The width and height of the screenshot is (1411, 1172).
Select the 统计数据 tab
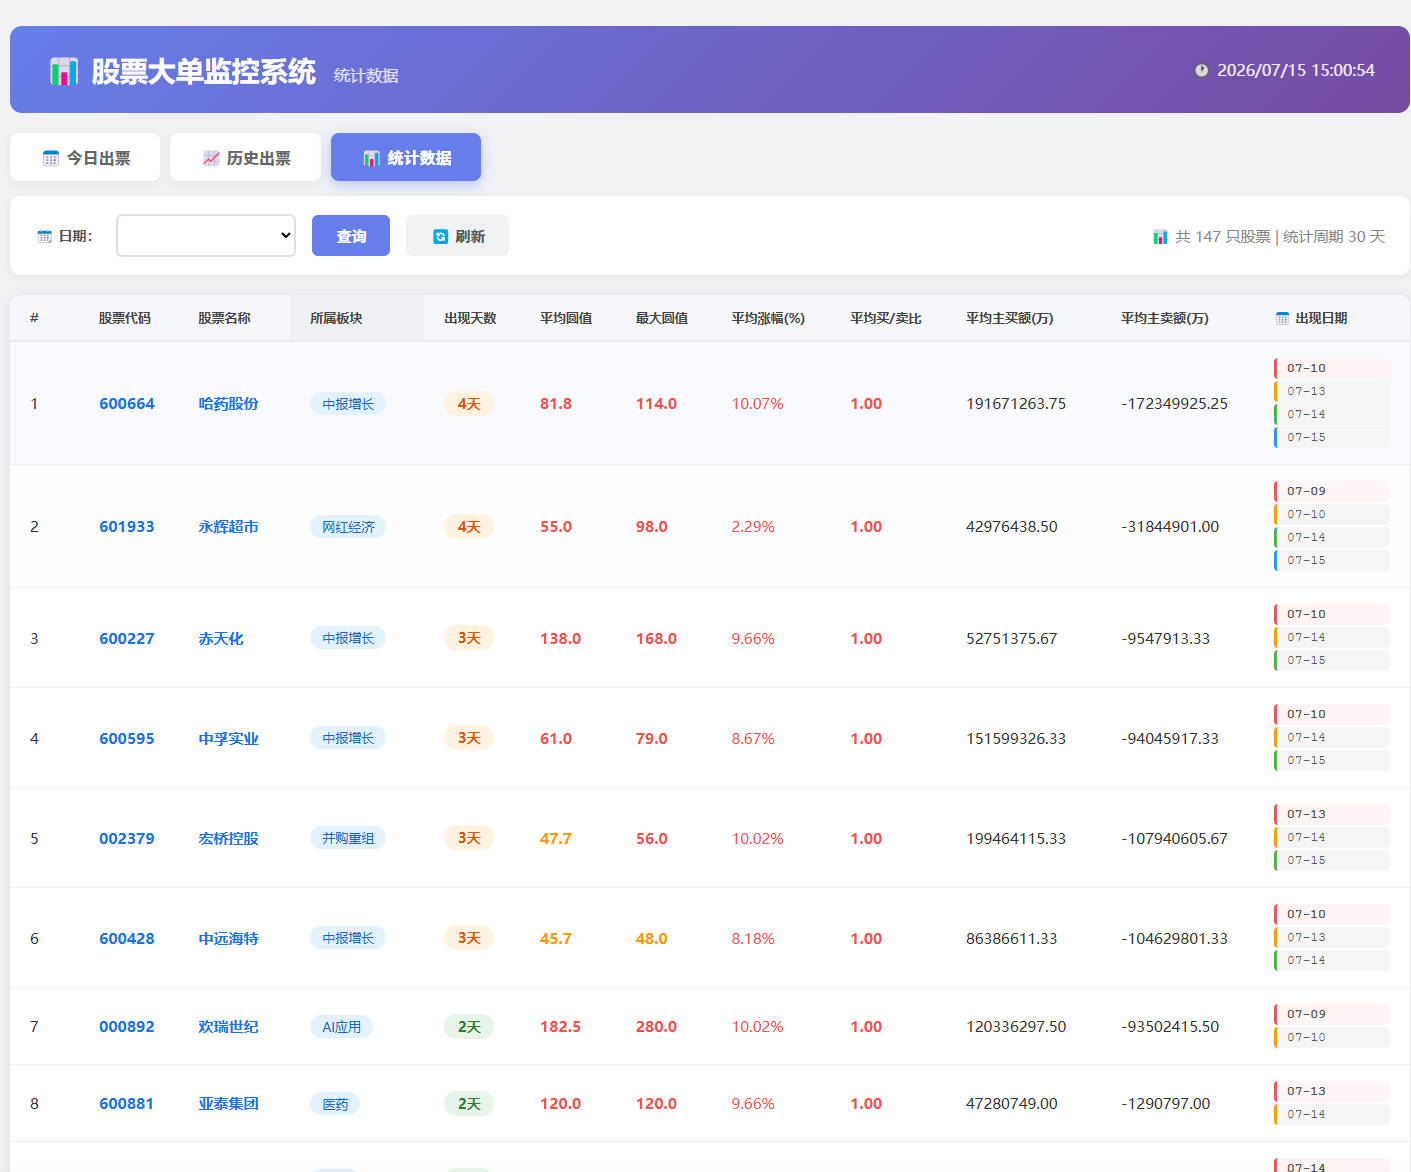pos(406,157)
